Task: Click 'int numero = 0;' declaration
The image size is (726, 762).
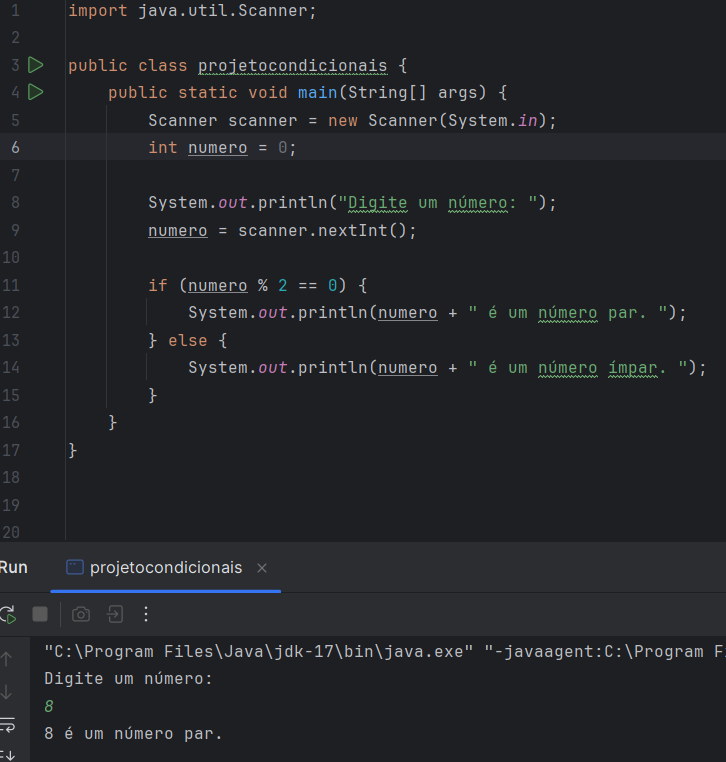Action: [222, 148]
